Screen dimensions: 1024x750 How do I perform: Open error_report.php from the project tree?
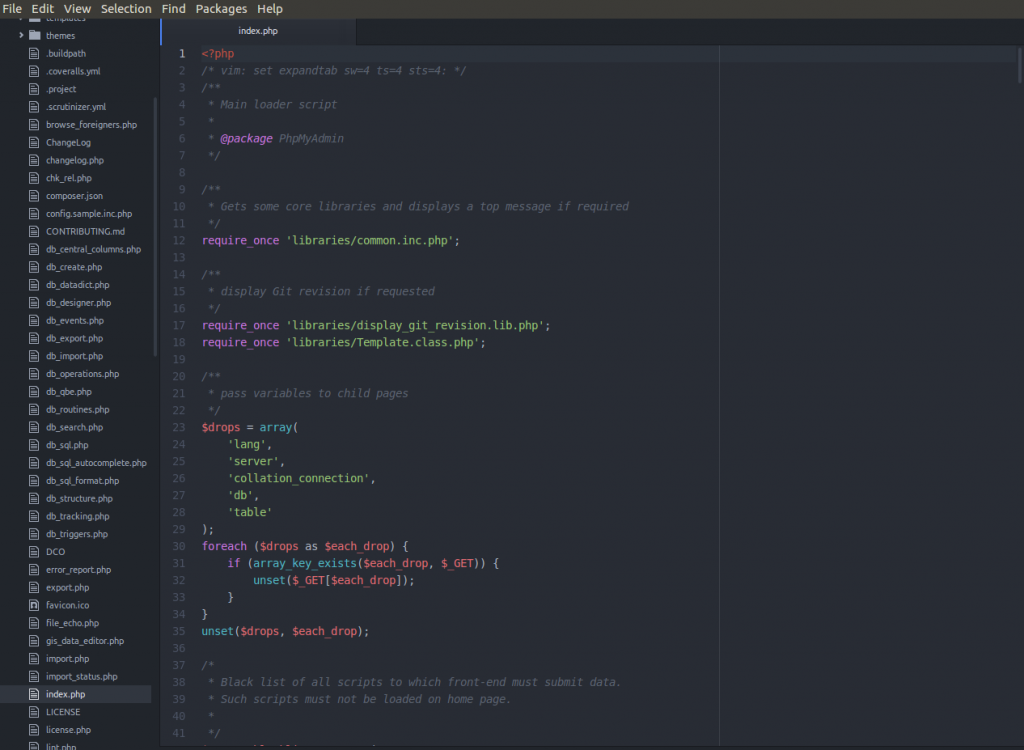78,570
